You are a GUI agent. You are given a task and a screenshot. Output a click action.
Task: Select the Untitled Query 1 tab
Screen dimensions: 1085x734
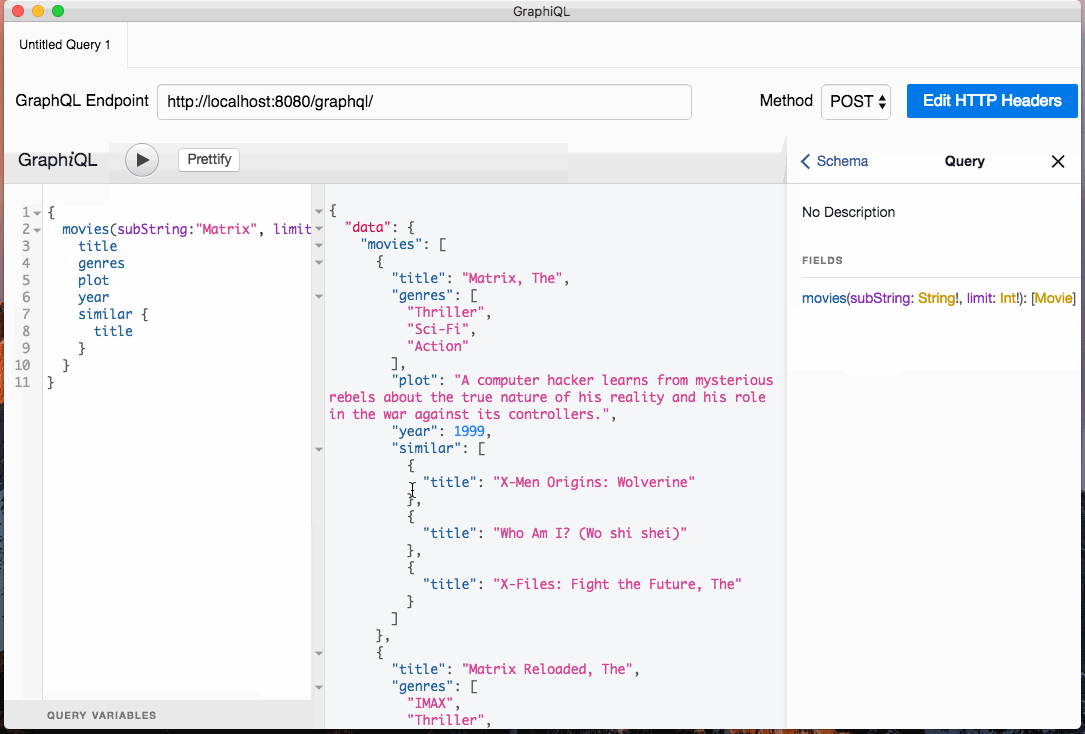[65, 45]
